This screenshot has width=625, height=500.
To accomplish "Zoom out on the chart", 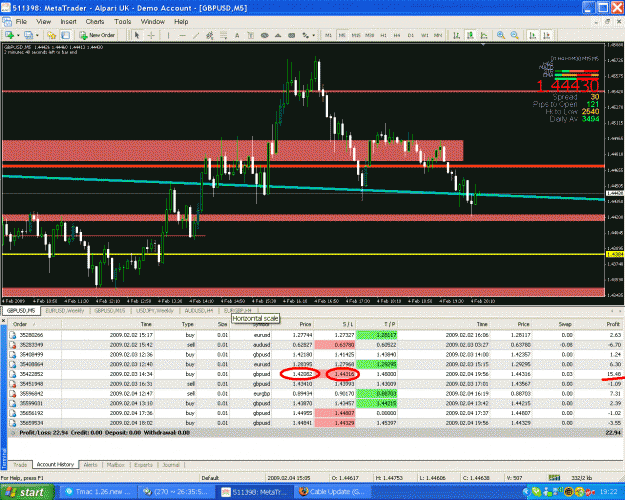I will click(515, 35).
